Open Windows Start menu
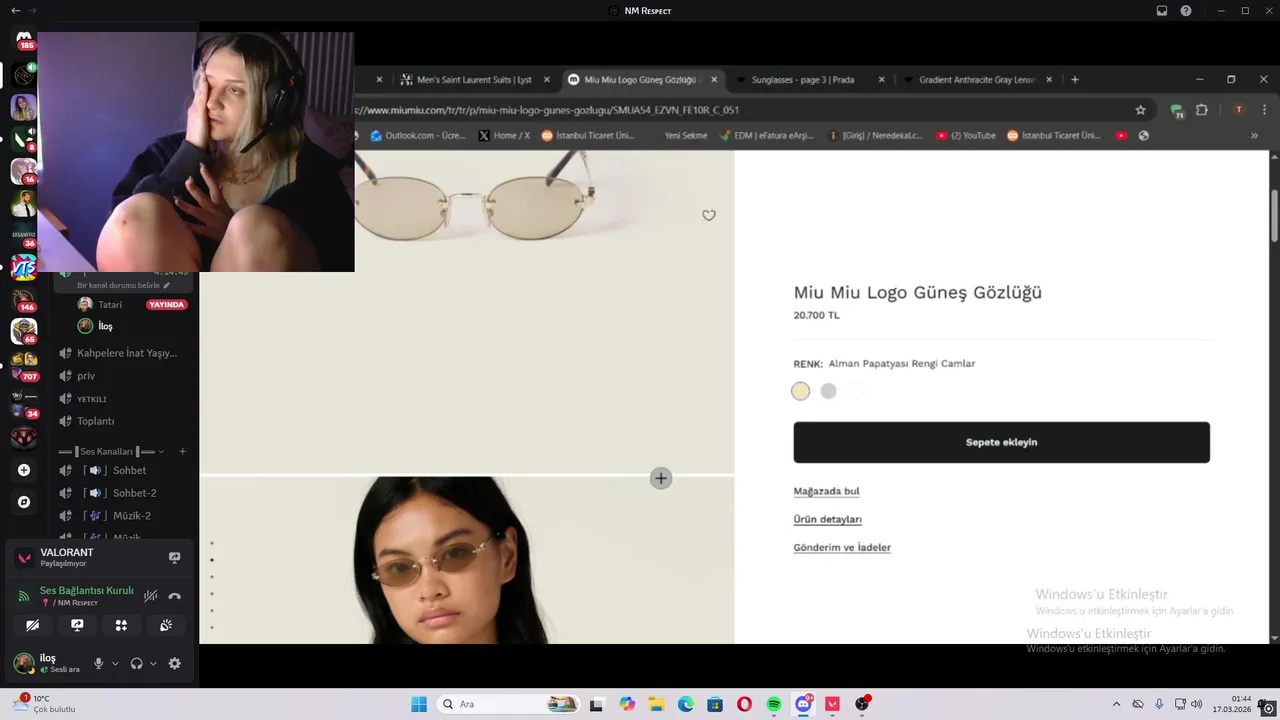1280x720 pixels. pos(419,704)
